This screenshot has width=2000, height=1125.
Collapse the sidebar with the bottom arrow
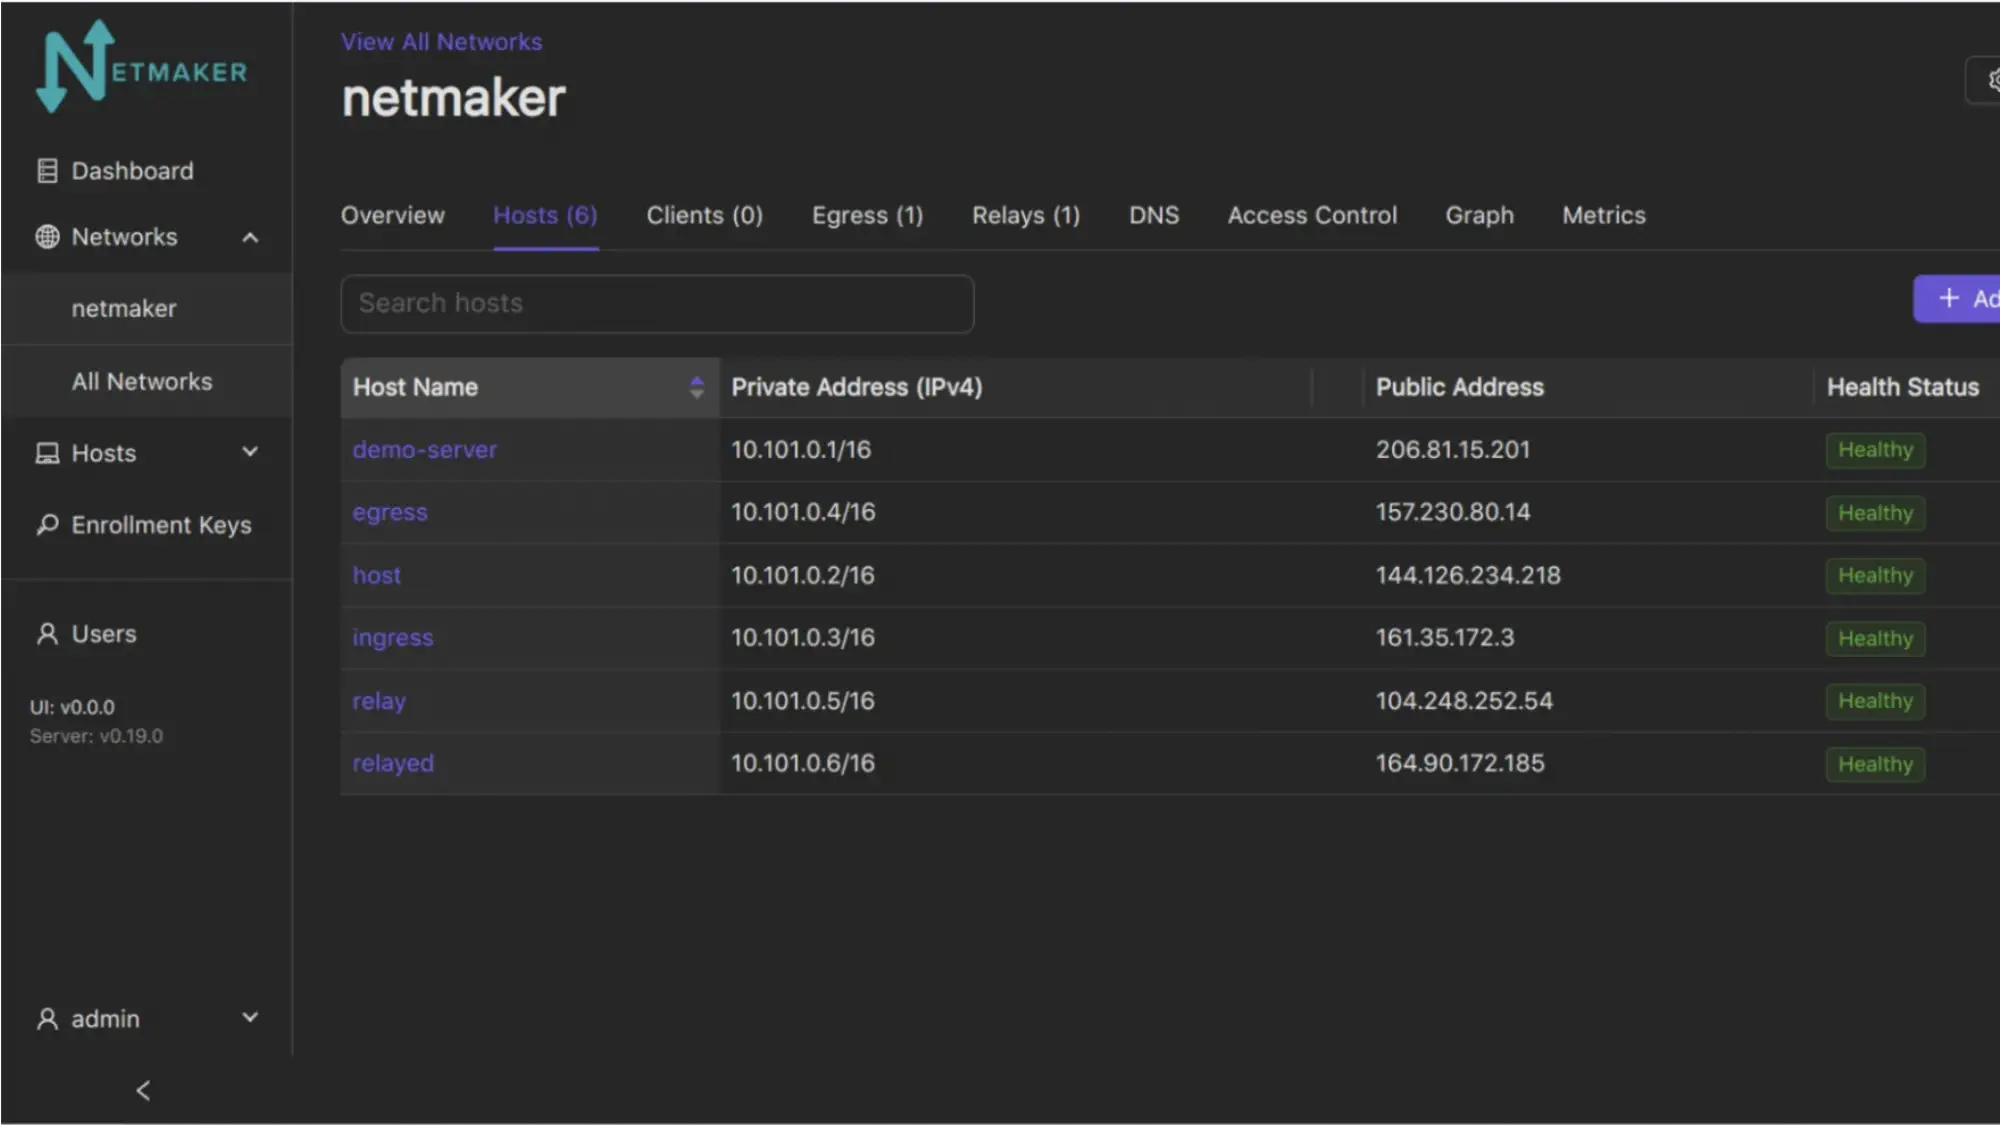(x=142, y=1090)
